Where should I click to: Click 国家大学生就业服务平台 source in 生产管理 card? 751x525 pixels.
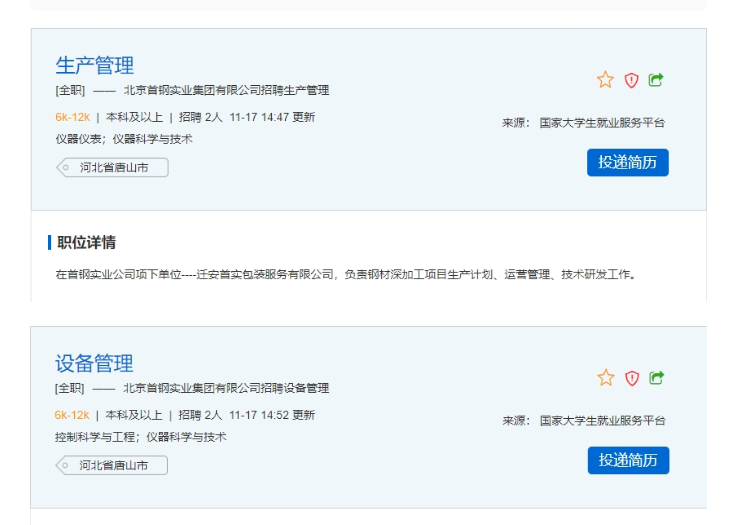click(x=601, y=123)
